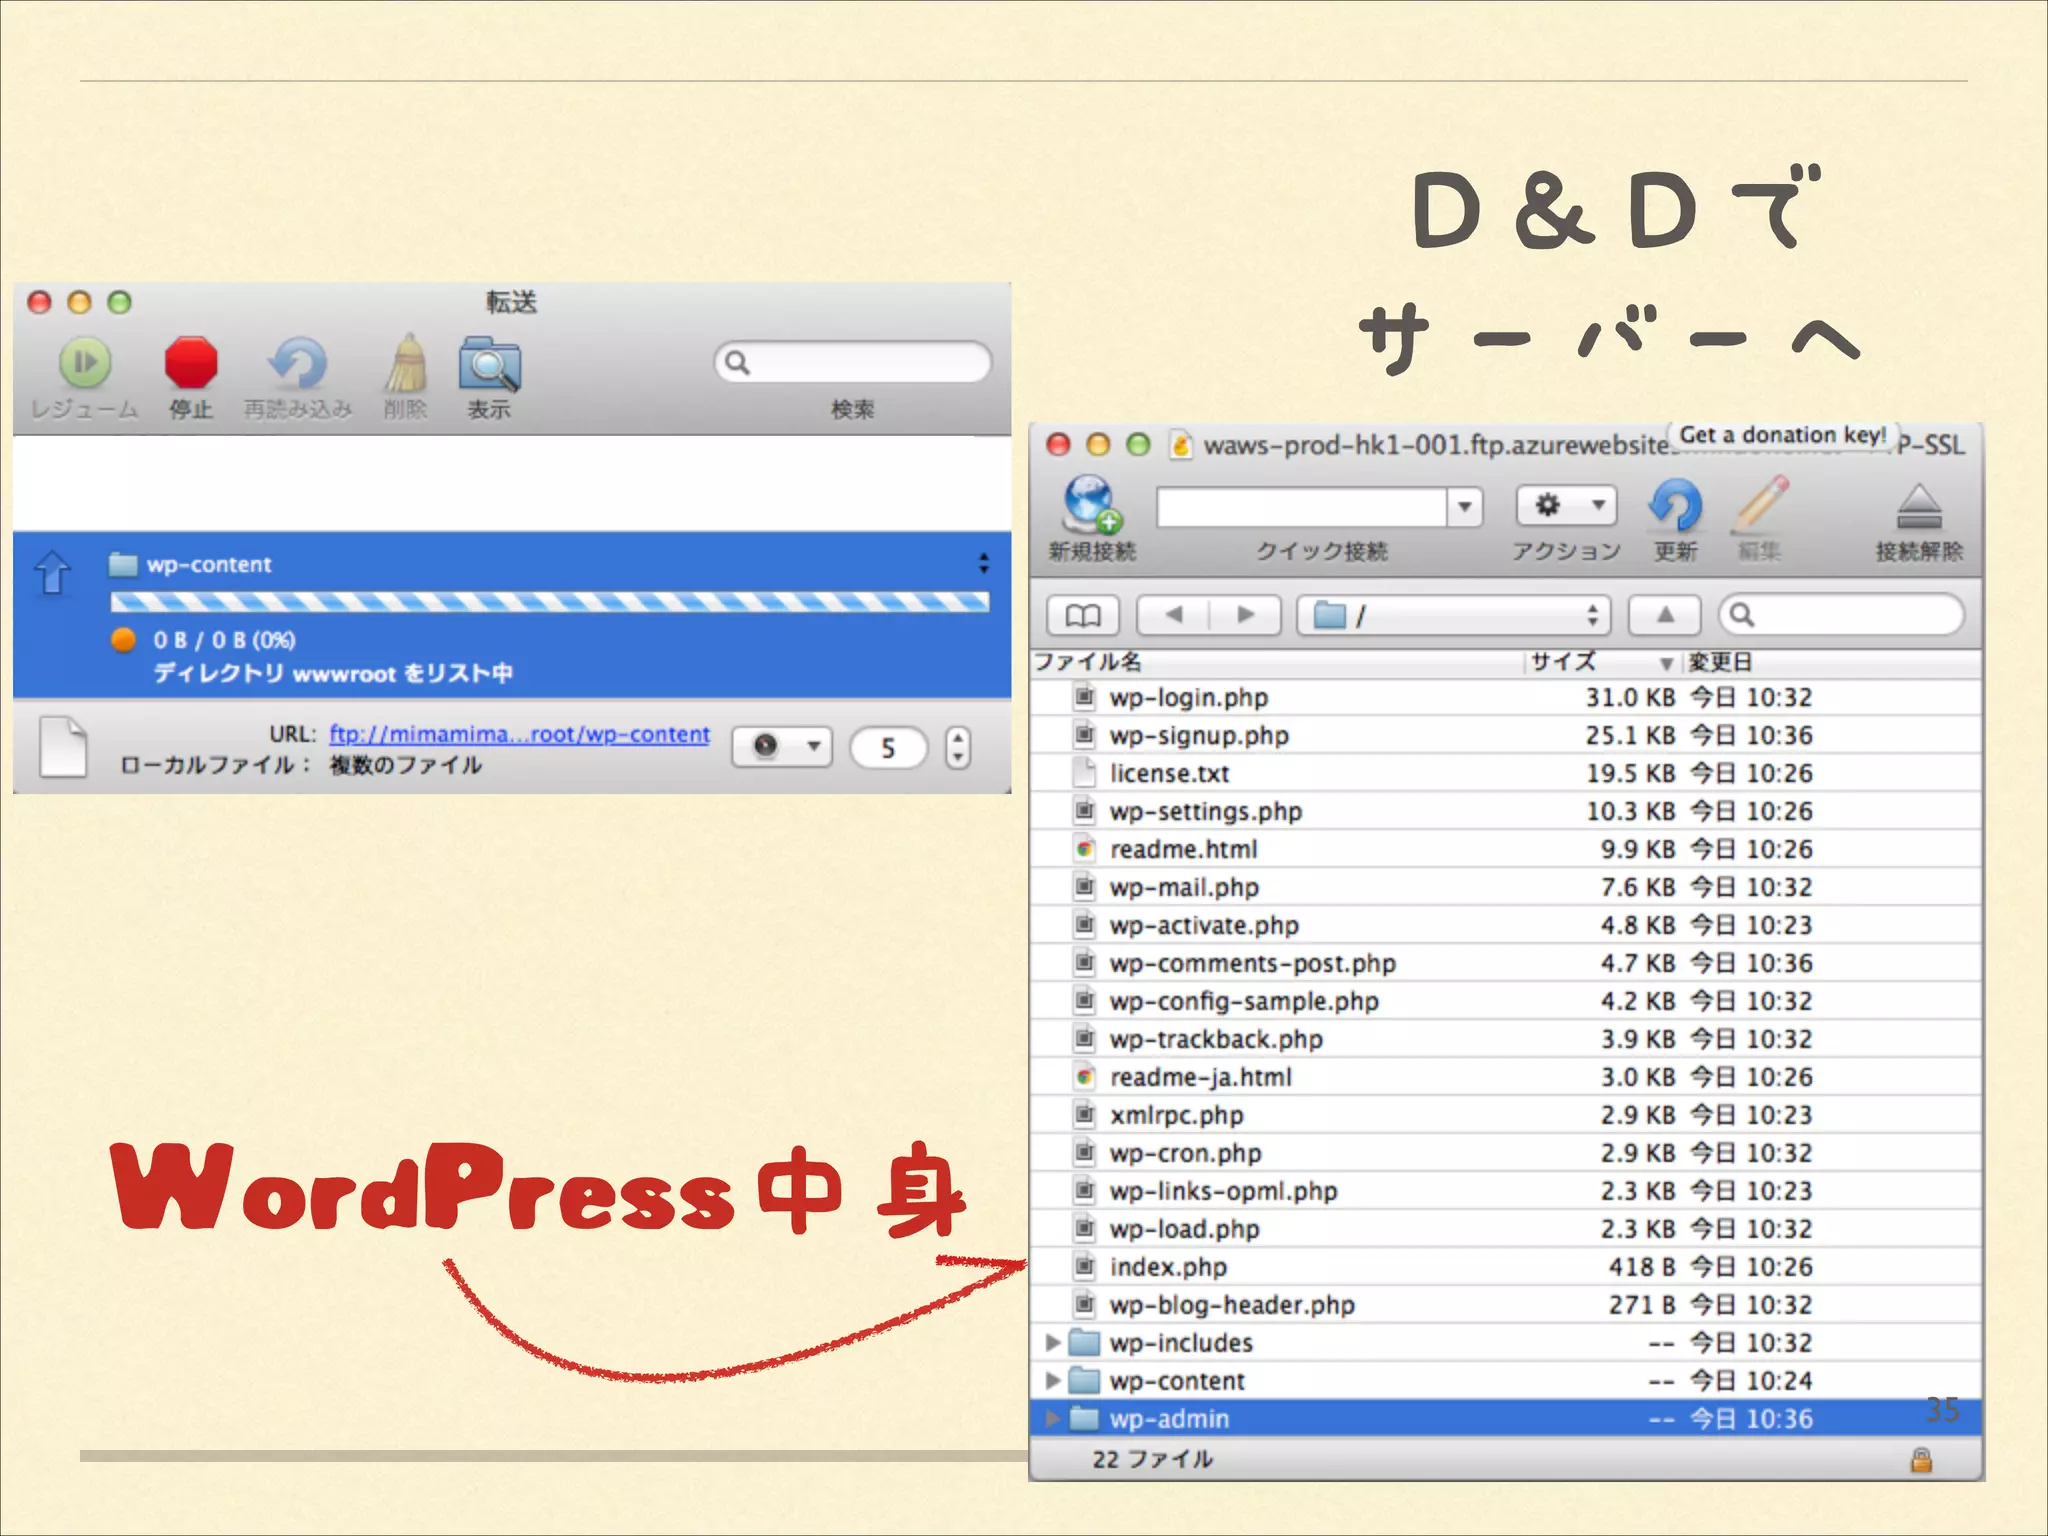
Task: Adjust the connections stepper next to 5
Action: (958, 747)
